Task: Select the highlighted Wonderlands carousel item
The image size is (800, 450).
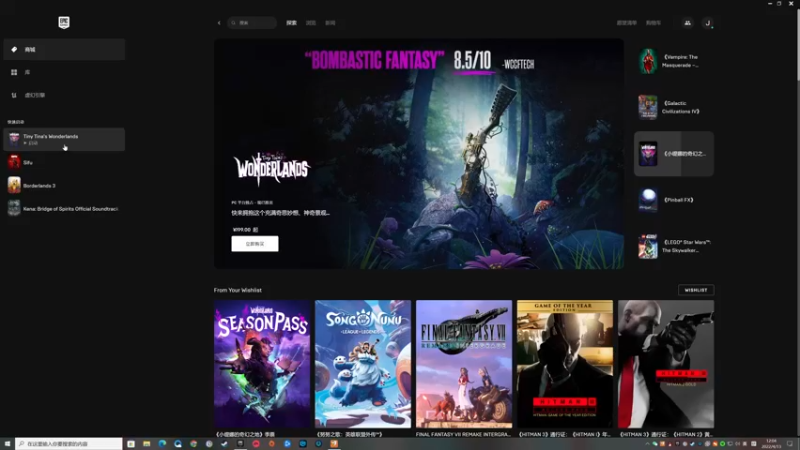Action: [x=674, y=154]
